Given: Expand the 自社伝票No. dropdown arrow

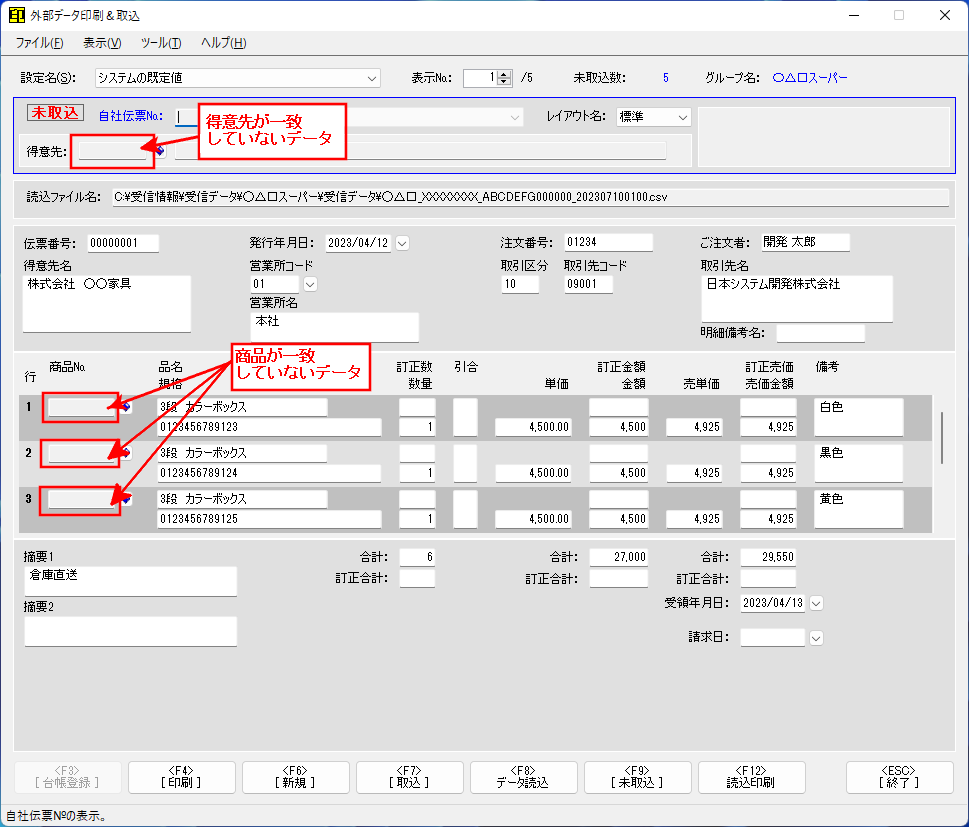Looking at the screenshot, I should (515, 117).
